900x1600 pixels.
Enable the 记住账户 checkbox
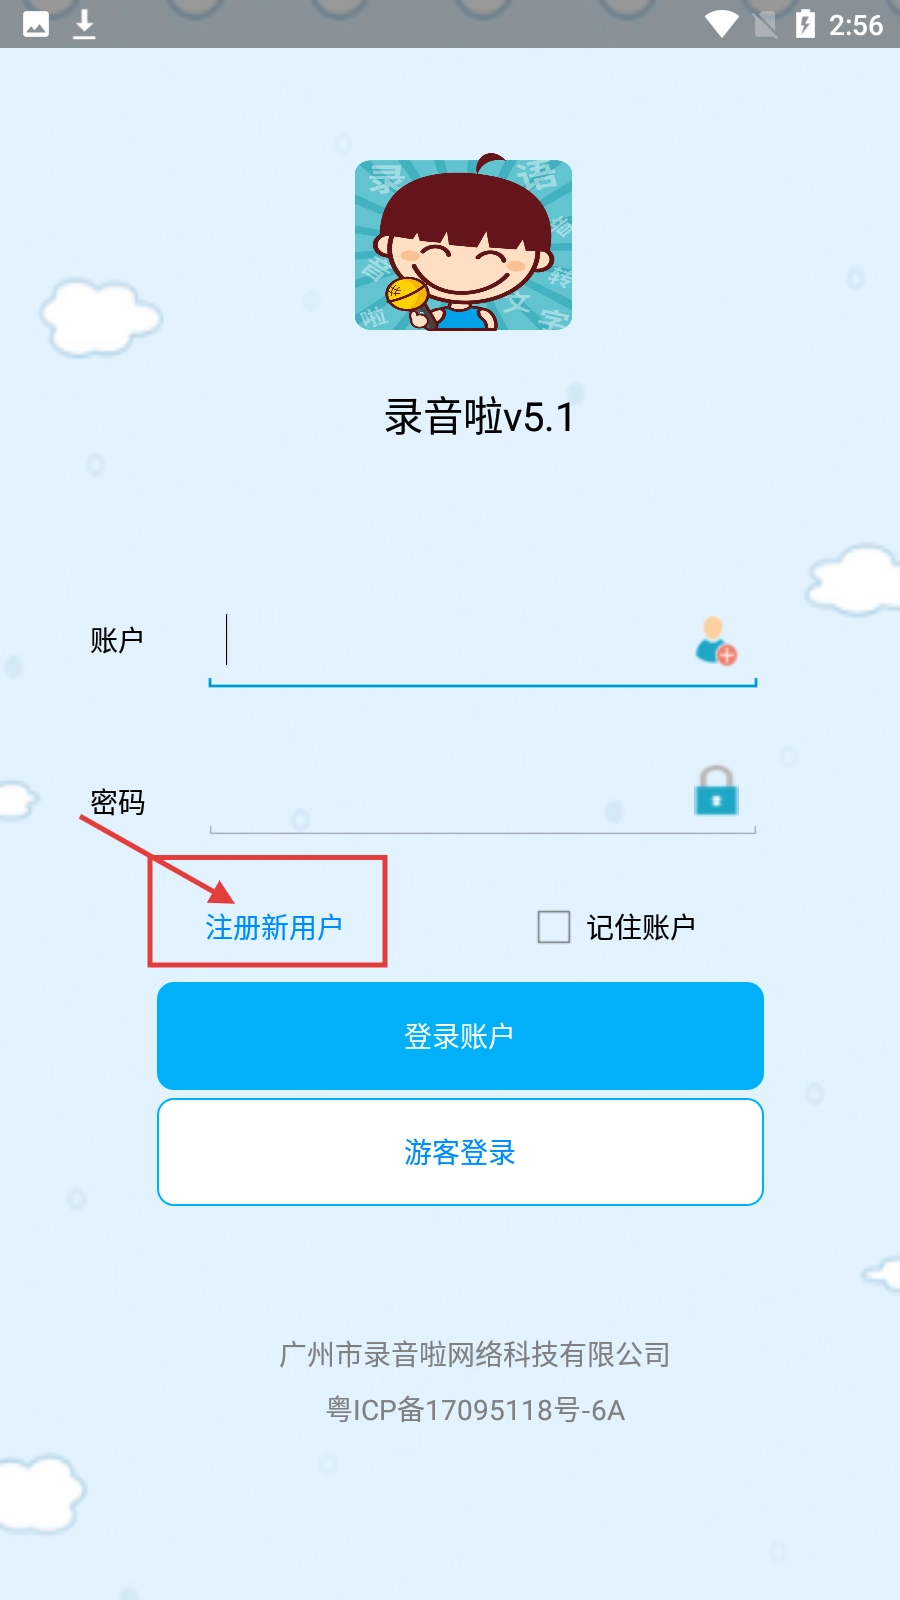click(554, 927)
